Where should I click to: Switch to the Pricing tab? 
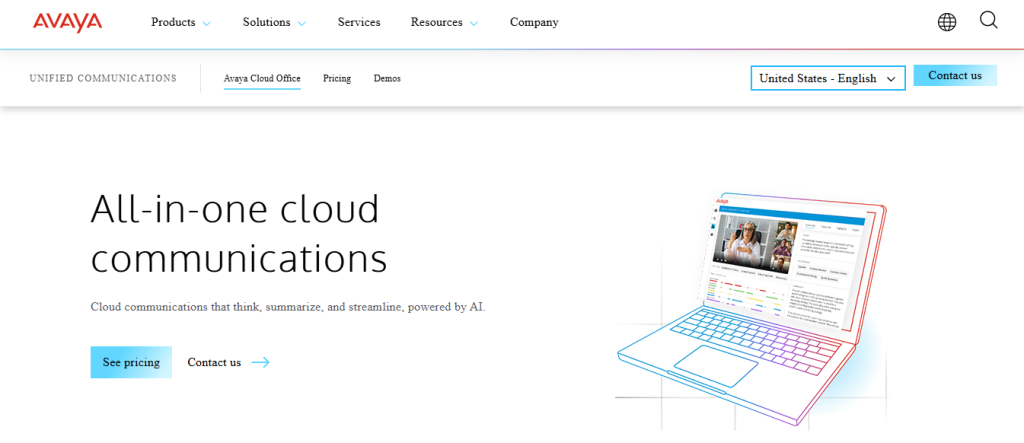337,78
